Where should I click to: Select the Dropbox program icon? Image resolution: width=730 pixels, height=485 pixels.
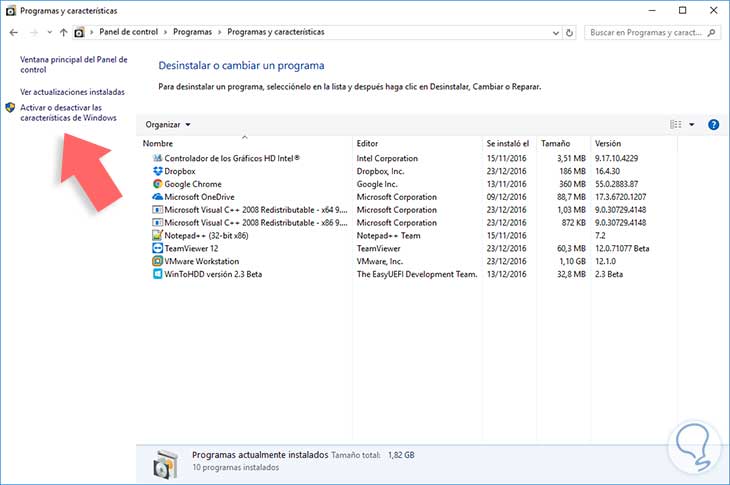[x=157, y=171]
